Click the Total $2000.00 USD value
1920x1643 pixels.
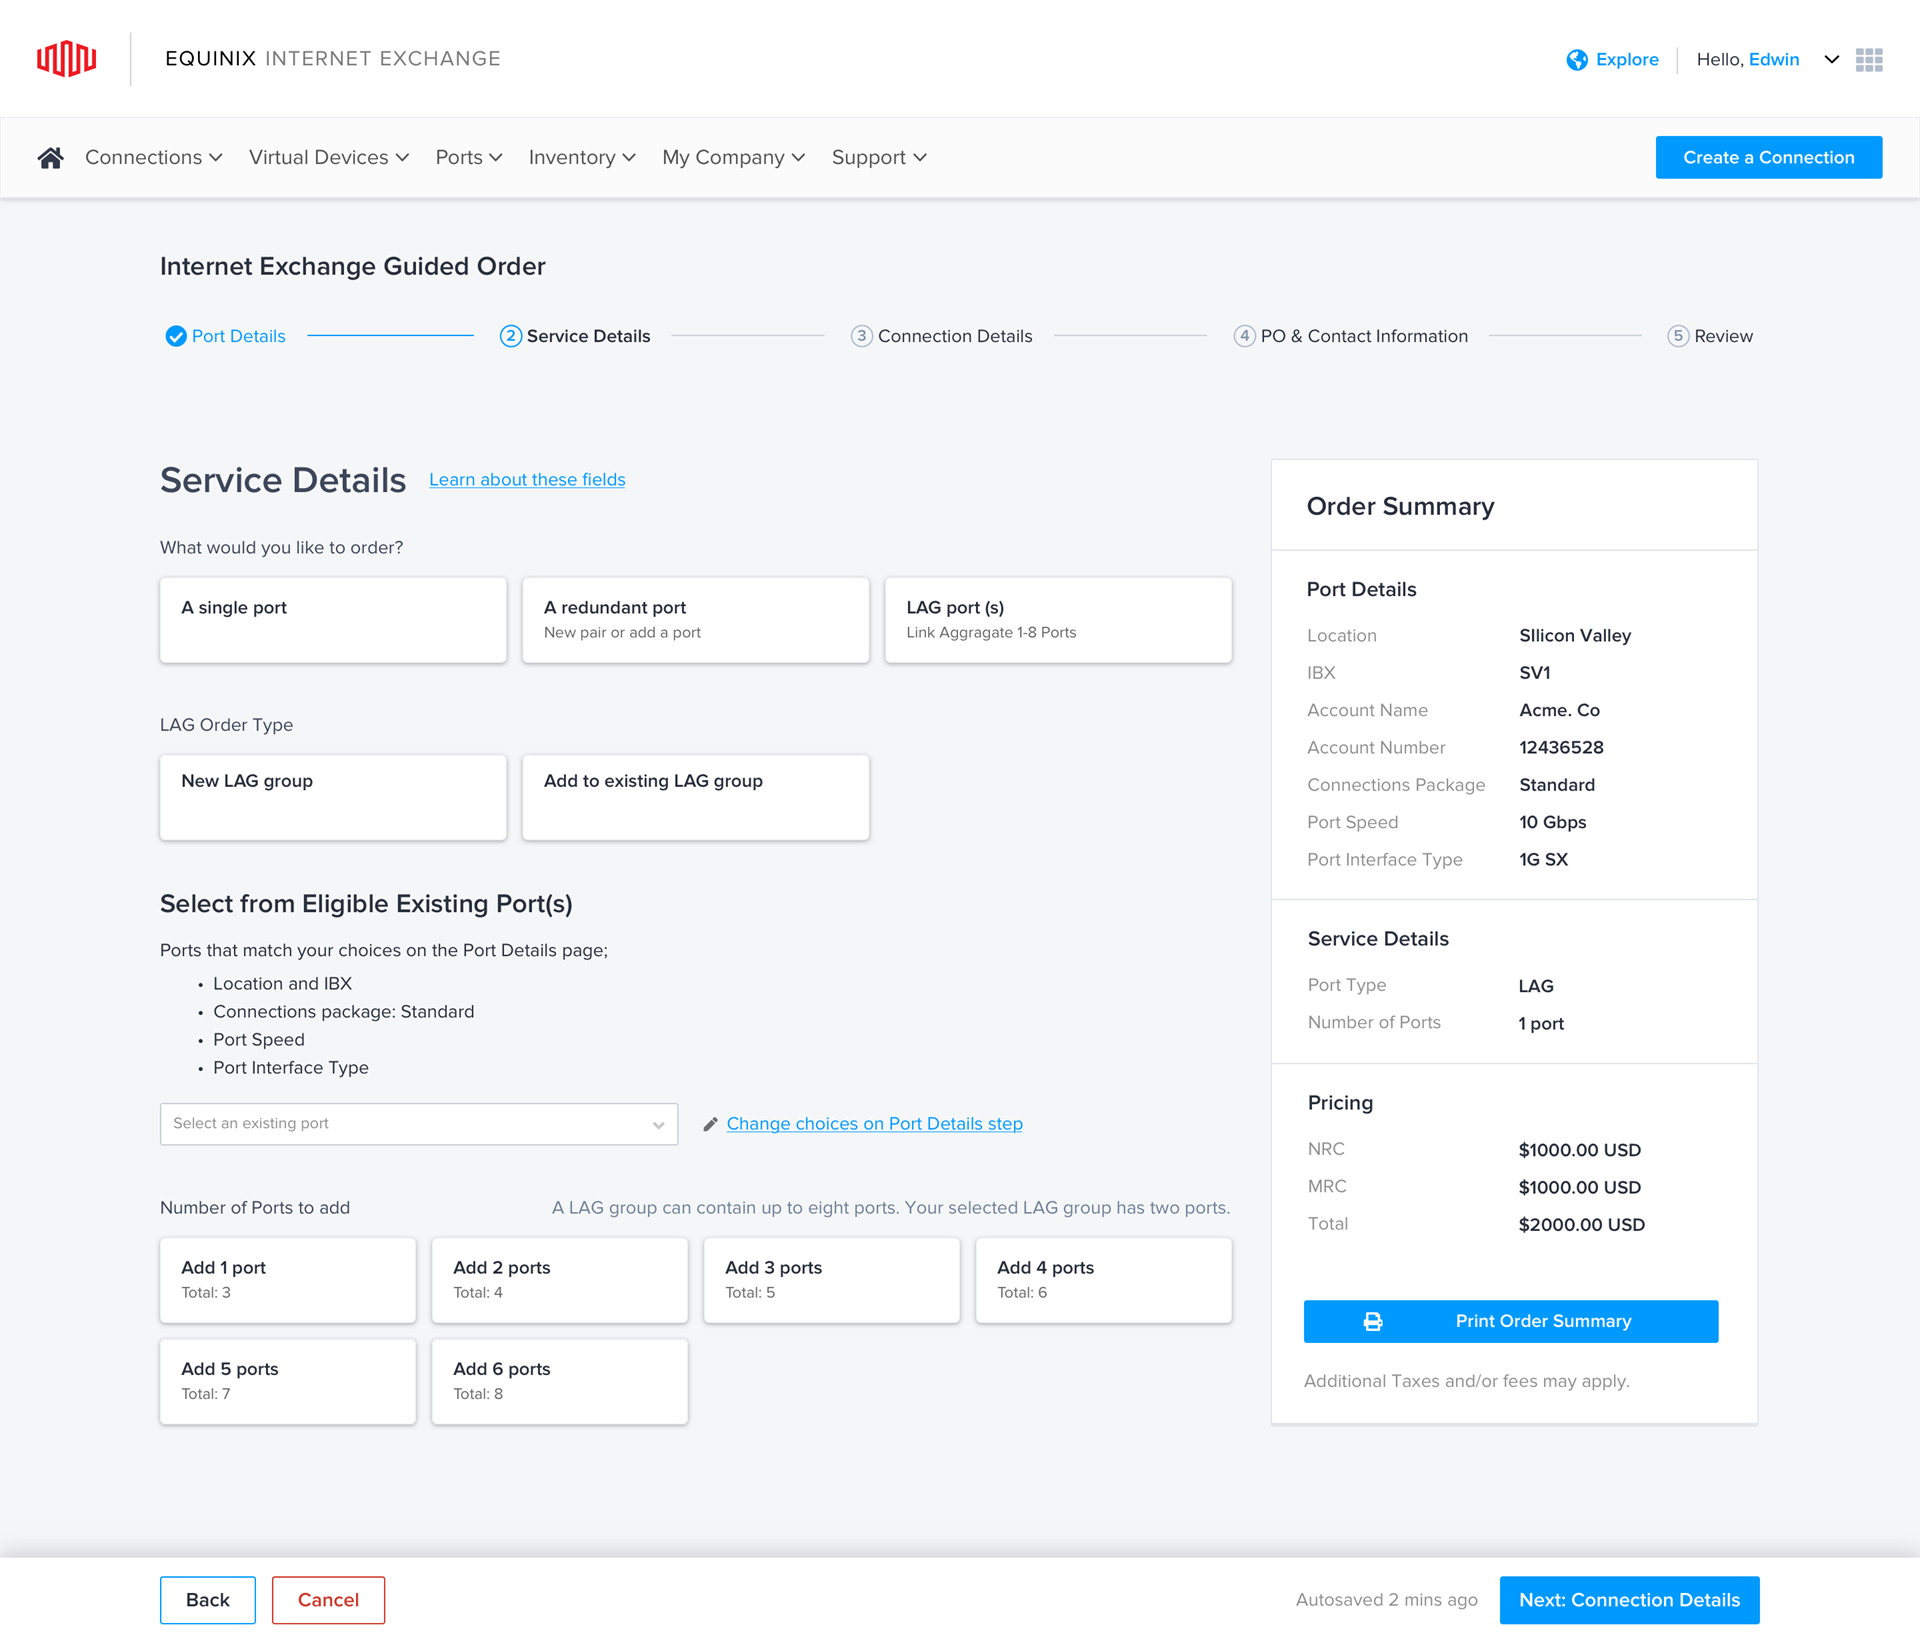pos(1581,1225)
